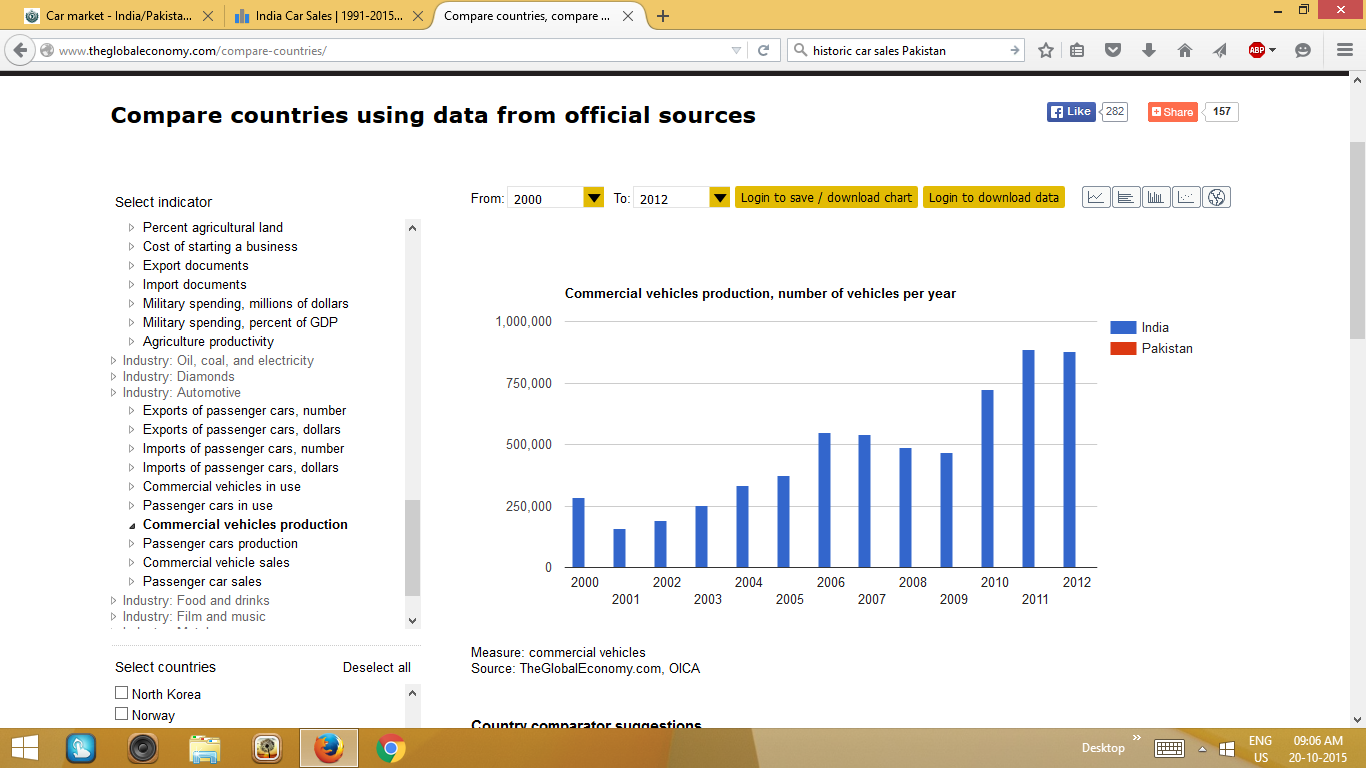Check the North Korea checkbox

122,693
